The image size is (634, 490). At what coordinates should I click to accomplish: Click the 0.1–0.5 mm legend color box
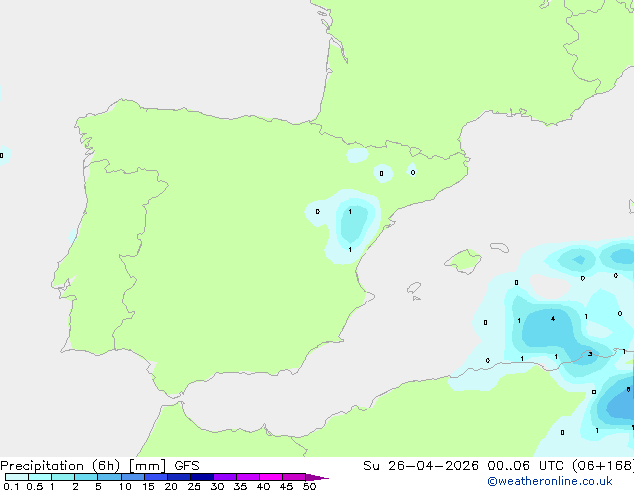(x=17, y=477)
